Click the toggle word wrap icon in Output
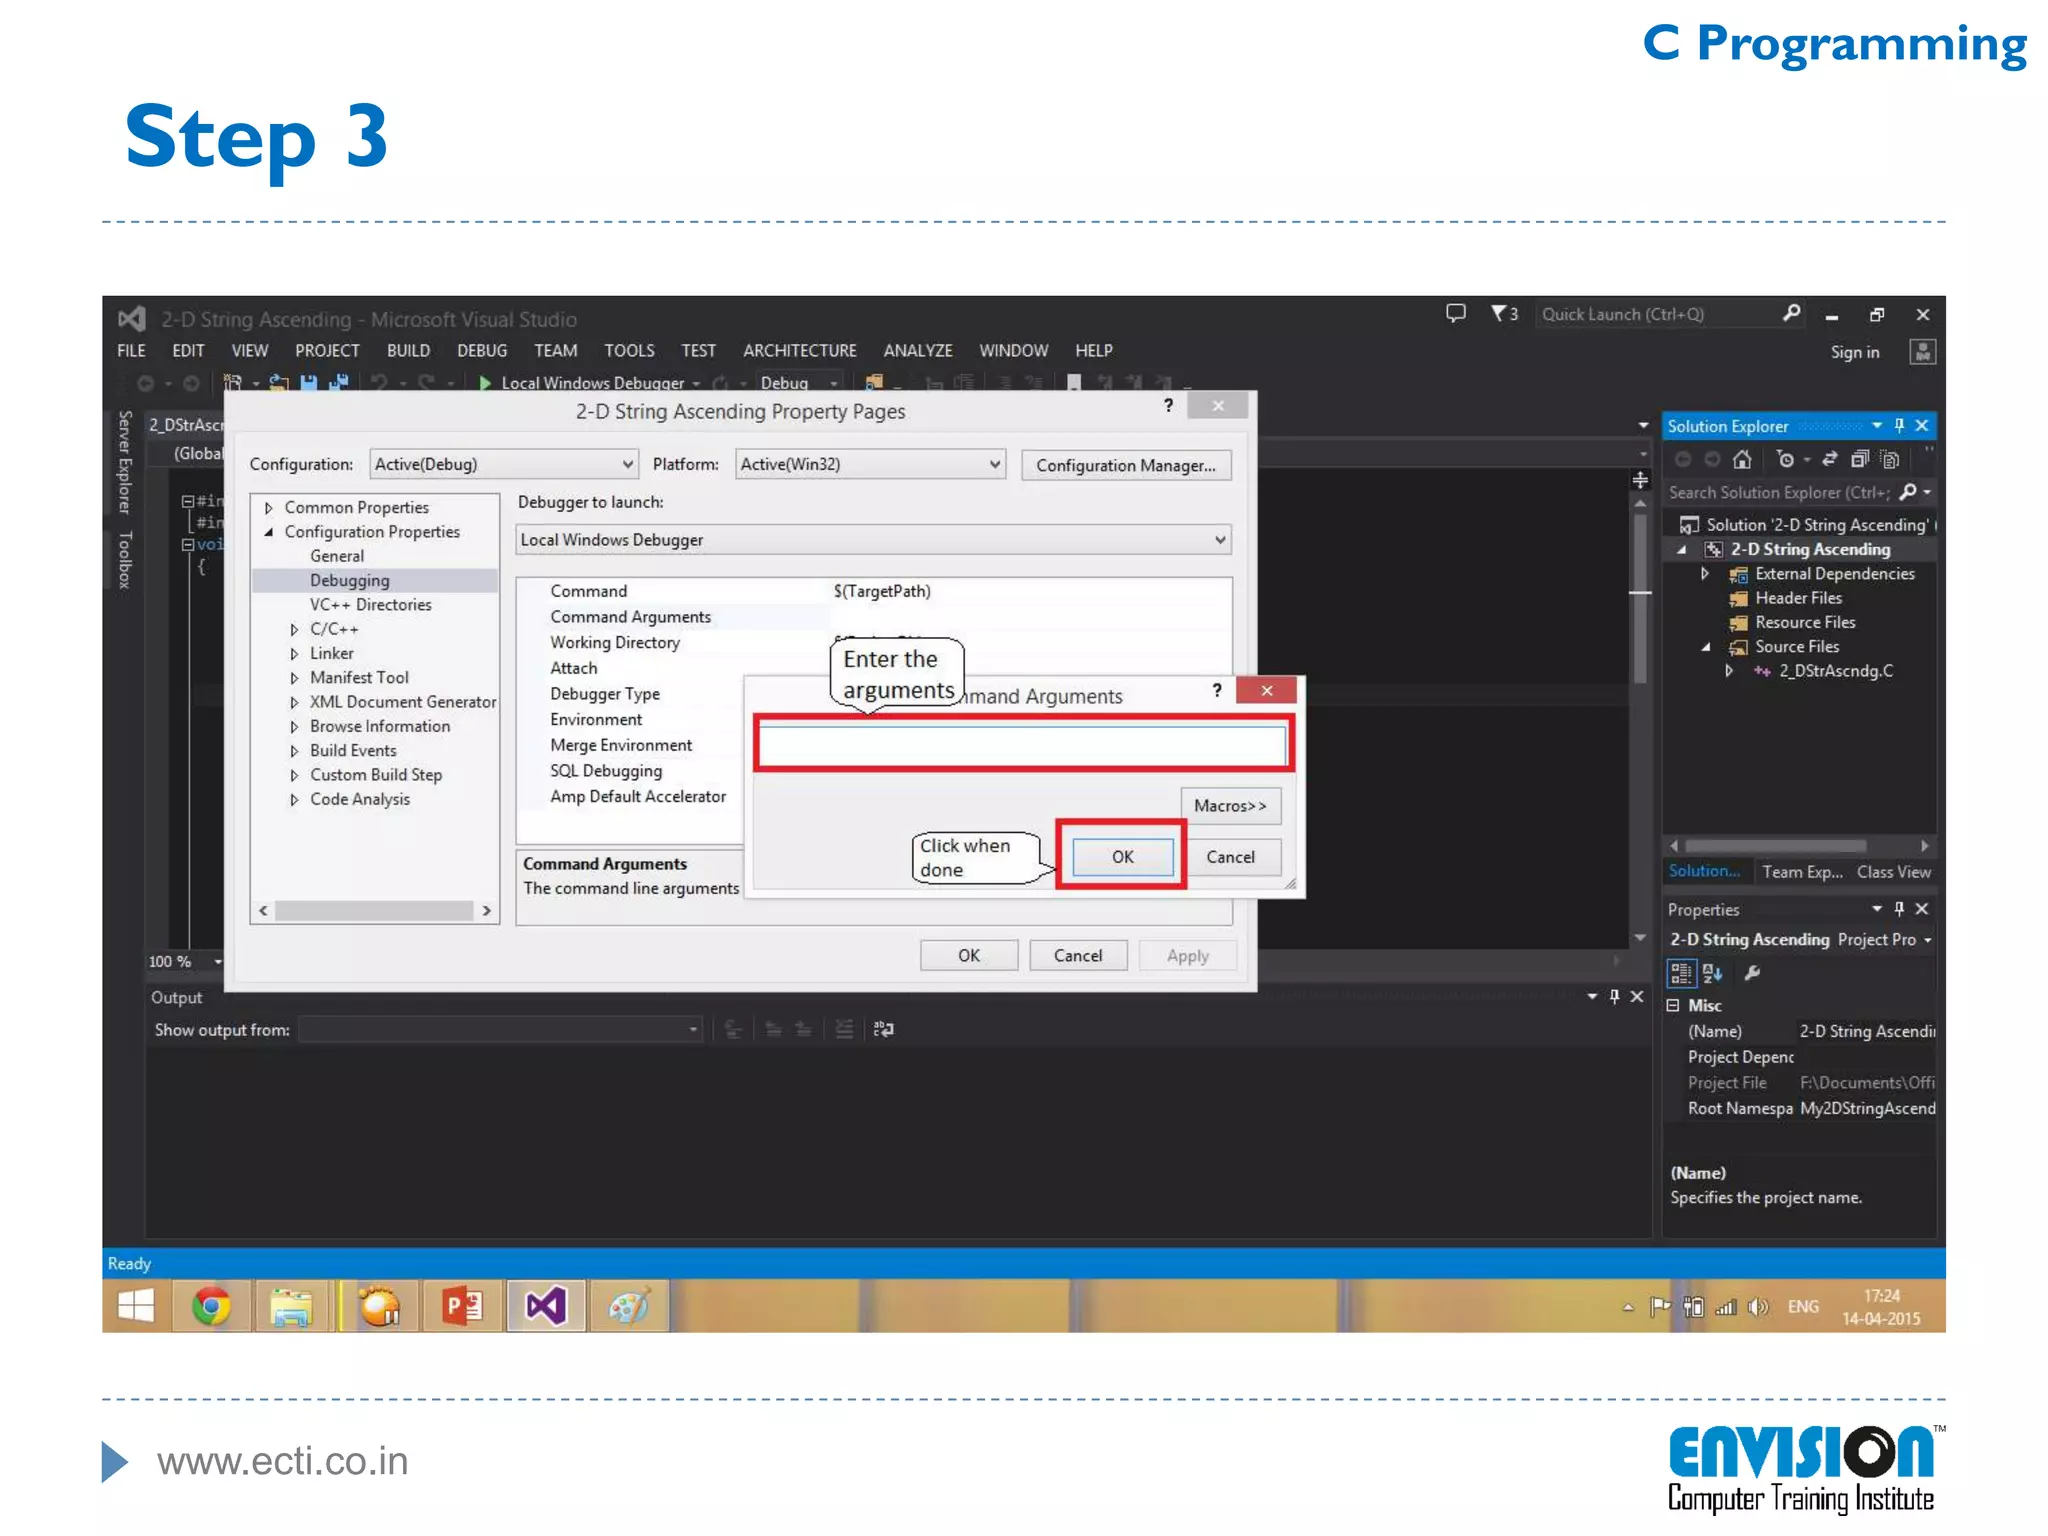2048x1536 pixels. (x=883, y=1029)
